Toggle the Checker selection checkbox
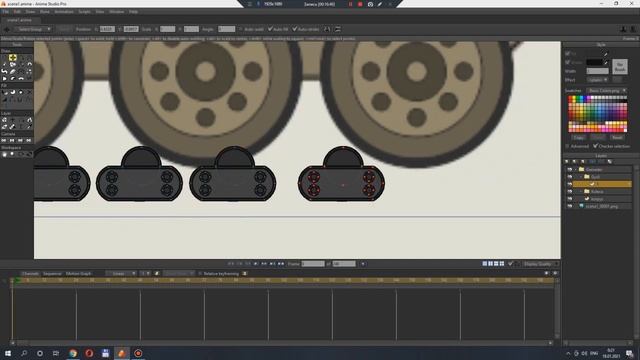The height and width of the screenshot is (360, 640). click(x=596, y=146)
